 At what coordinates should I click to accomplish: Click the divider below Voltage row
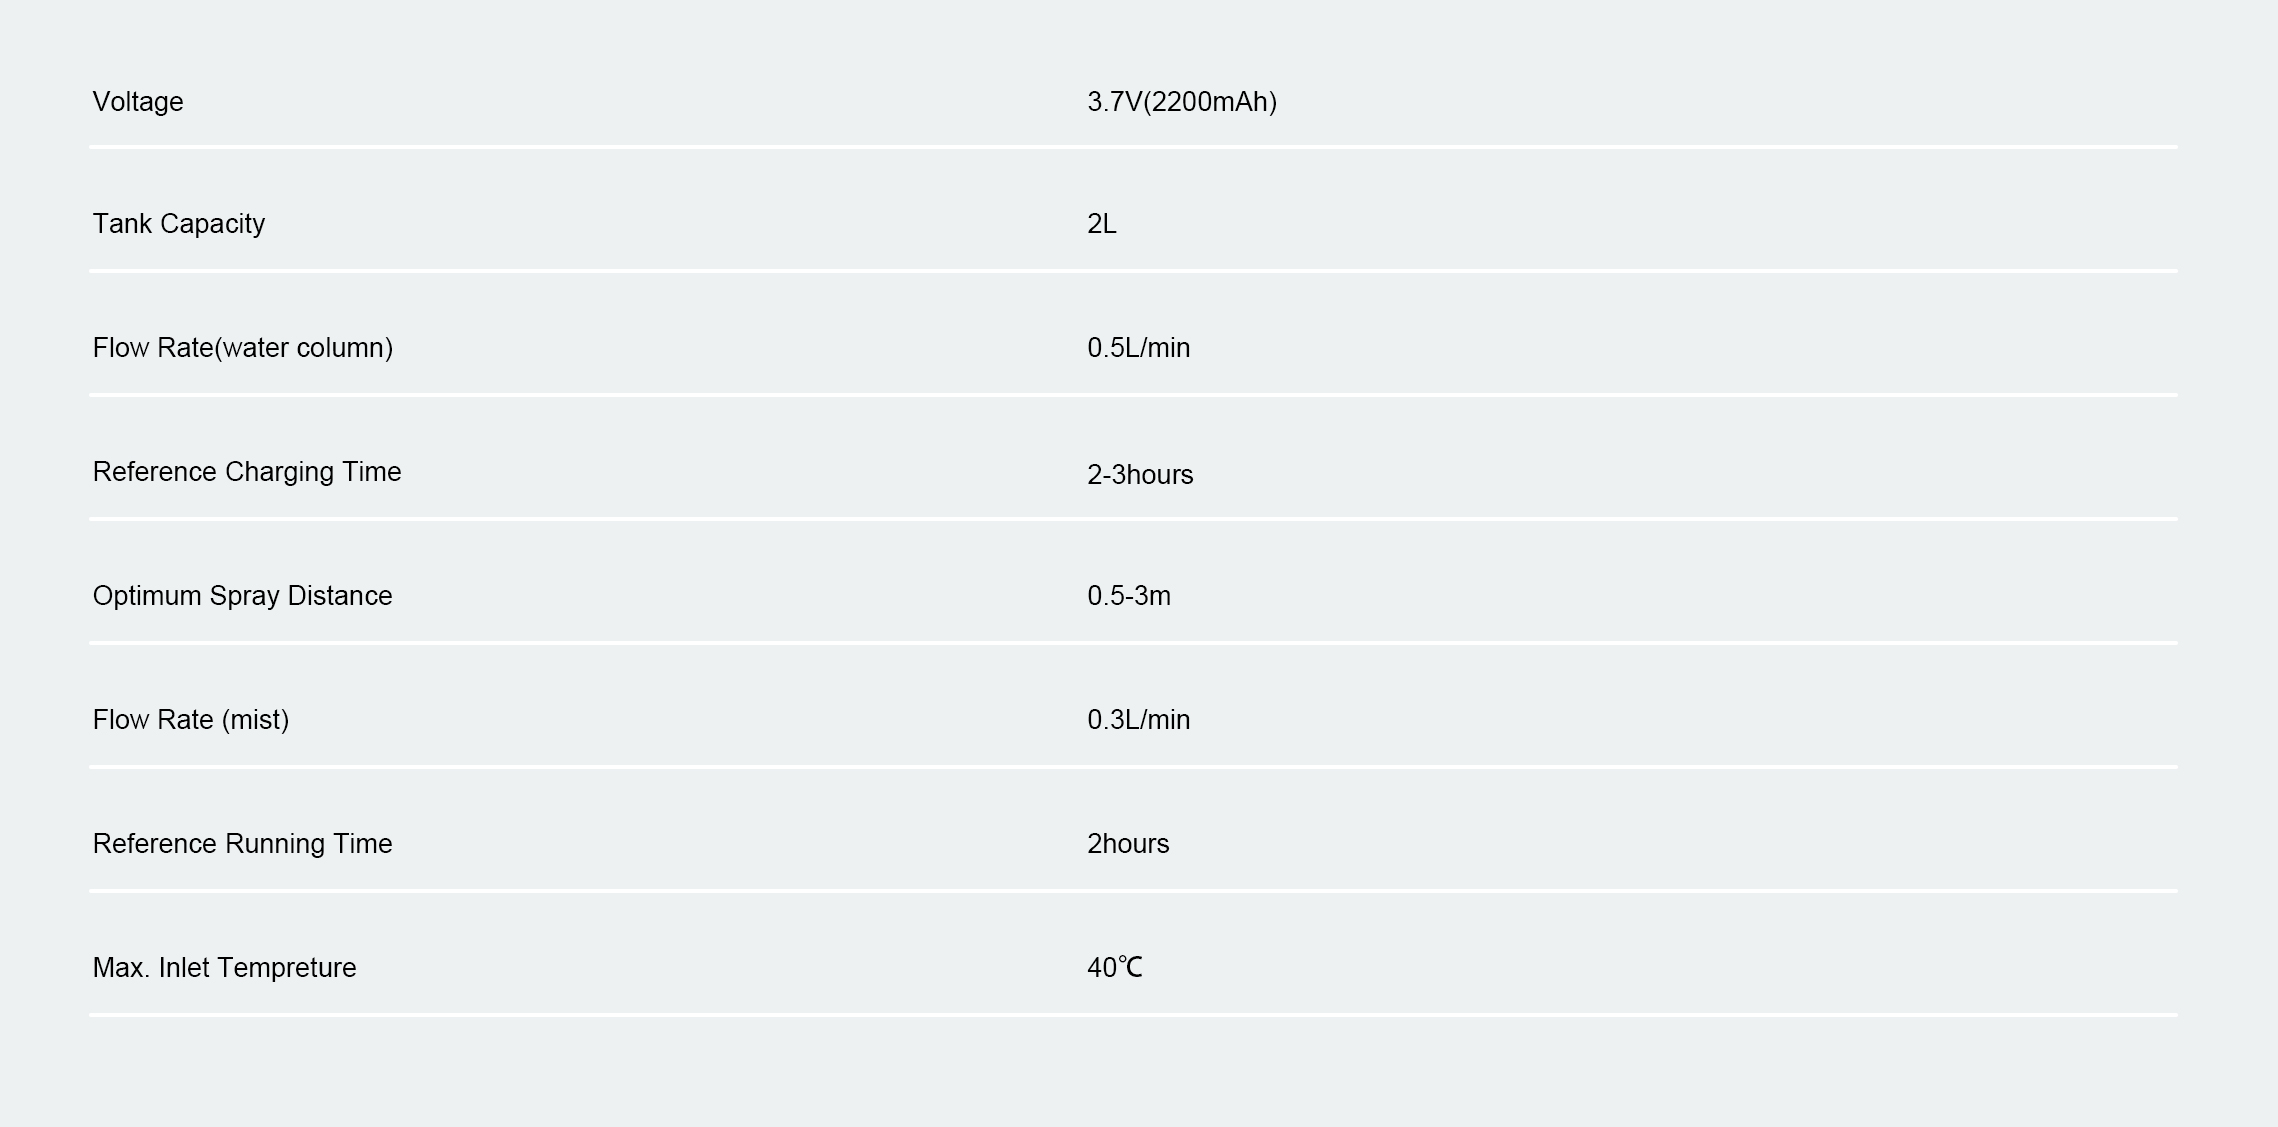click(x=1133, y=147)
